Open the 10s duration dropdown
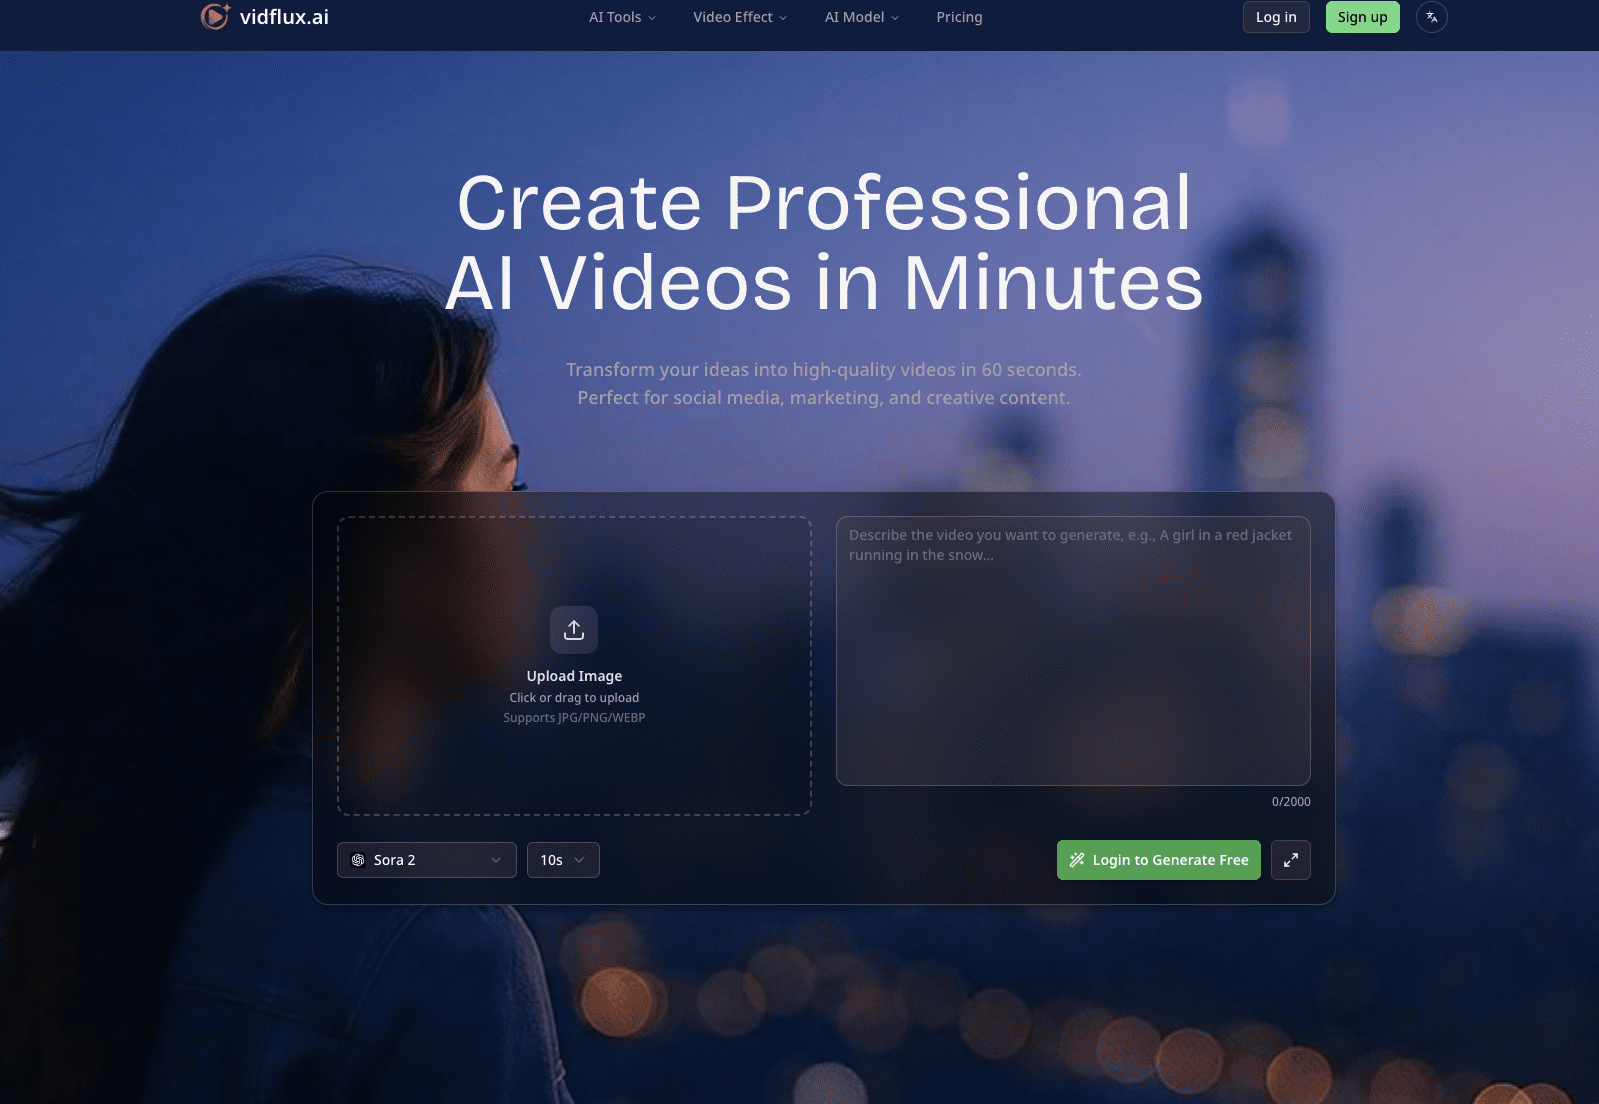The image size is (1599, 1104). [x=562, y=860]
